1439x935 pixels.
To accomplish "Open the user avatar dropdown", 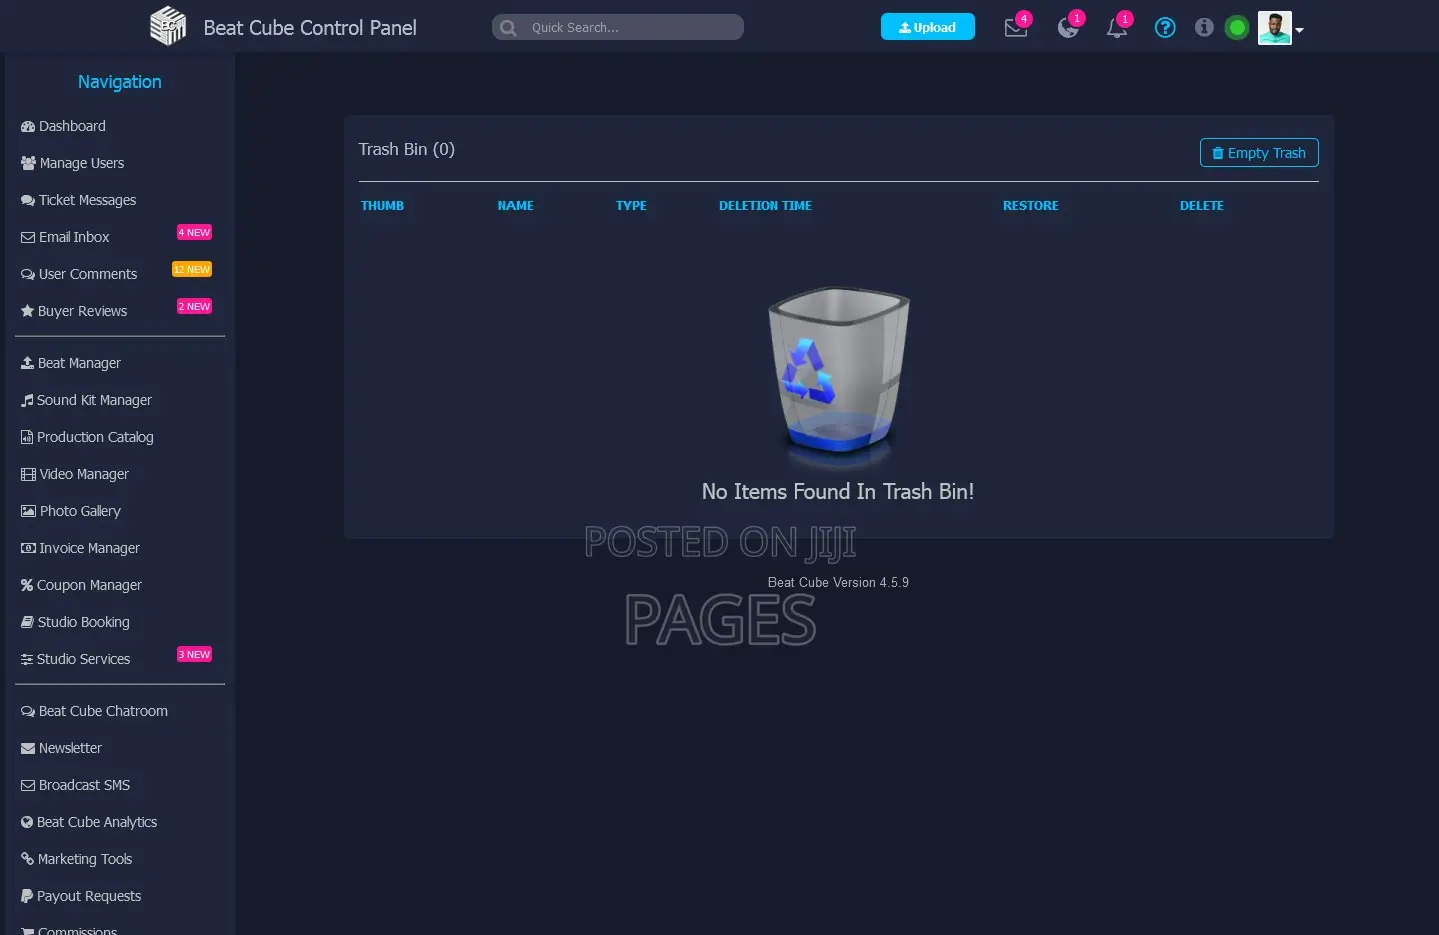I will pos(1281,28).
